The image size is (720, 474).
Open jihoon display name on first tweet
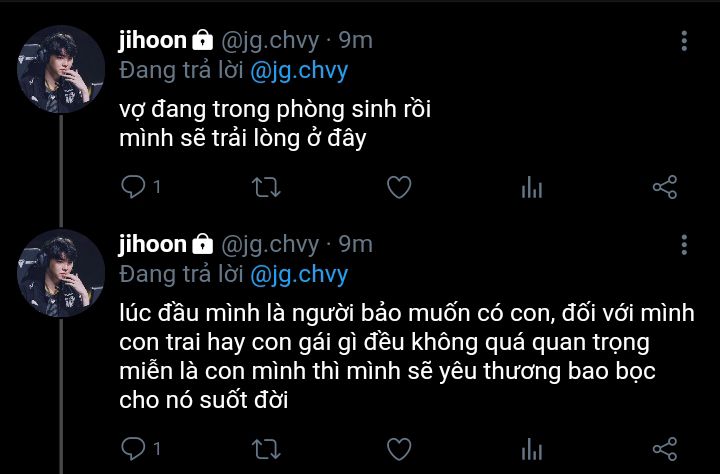pyautogui.click(x=152, y=40)
